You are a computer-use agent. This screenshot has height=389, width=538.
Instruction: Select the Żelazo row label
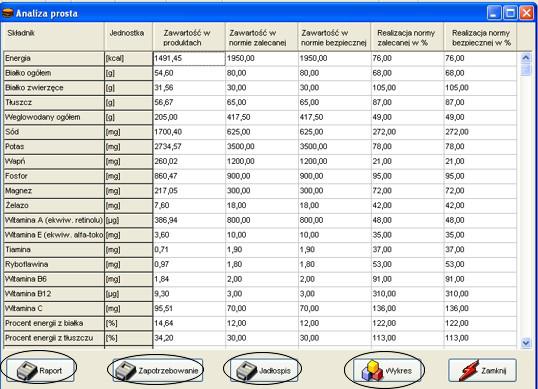tap(54, 205)
